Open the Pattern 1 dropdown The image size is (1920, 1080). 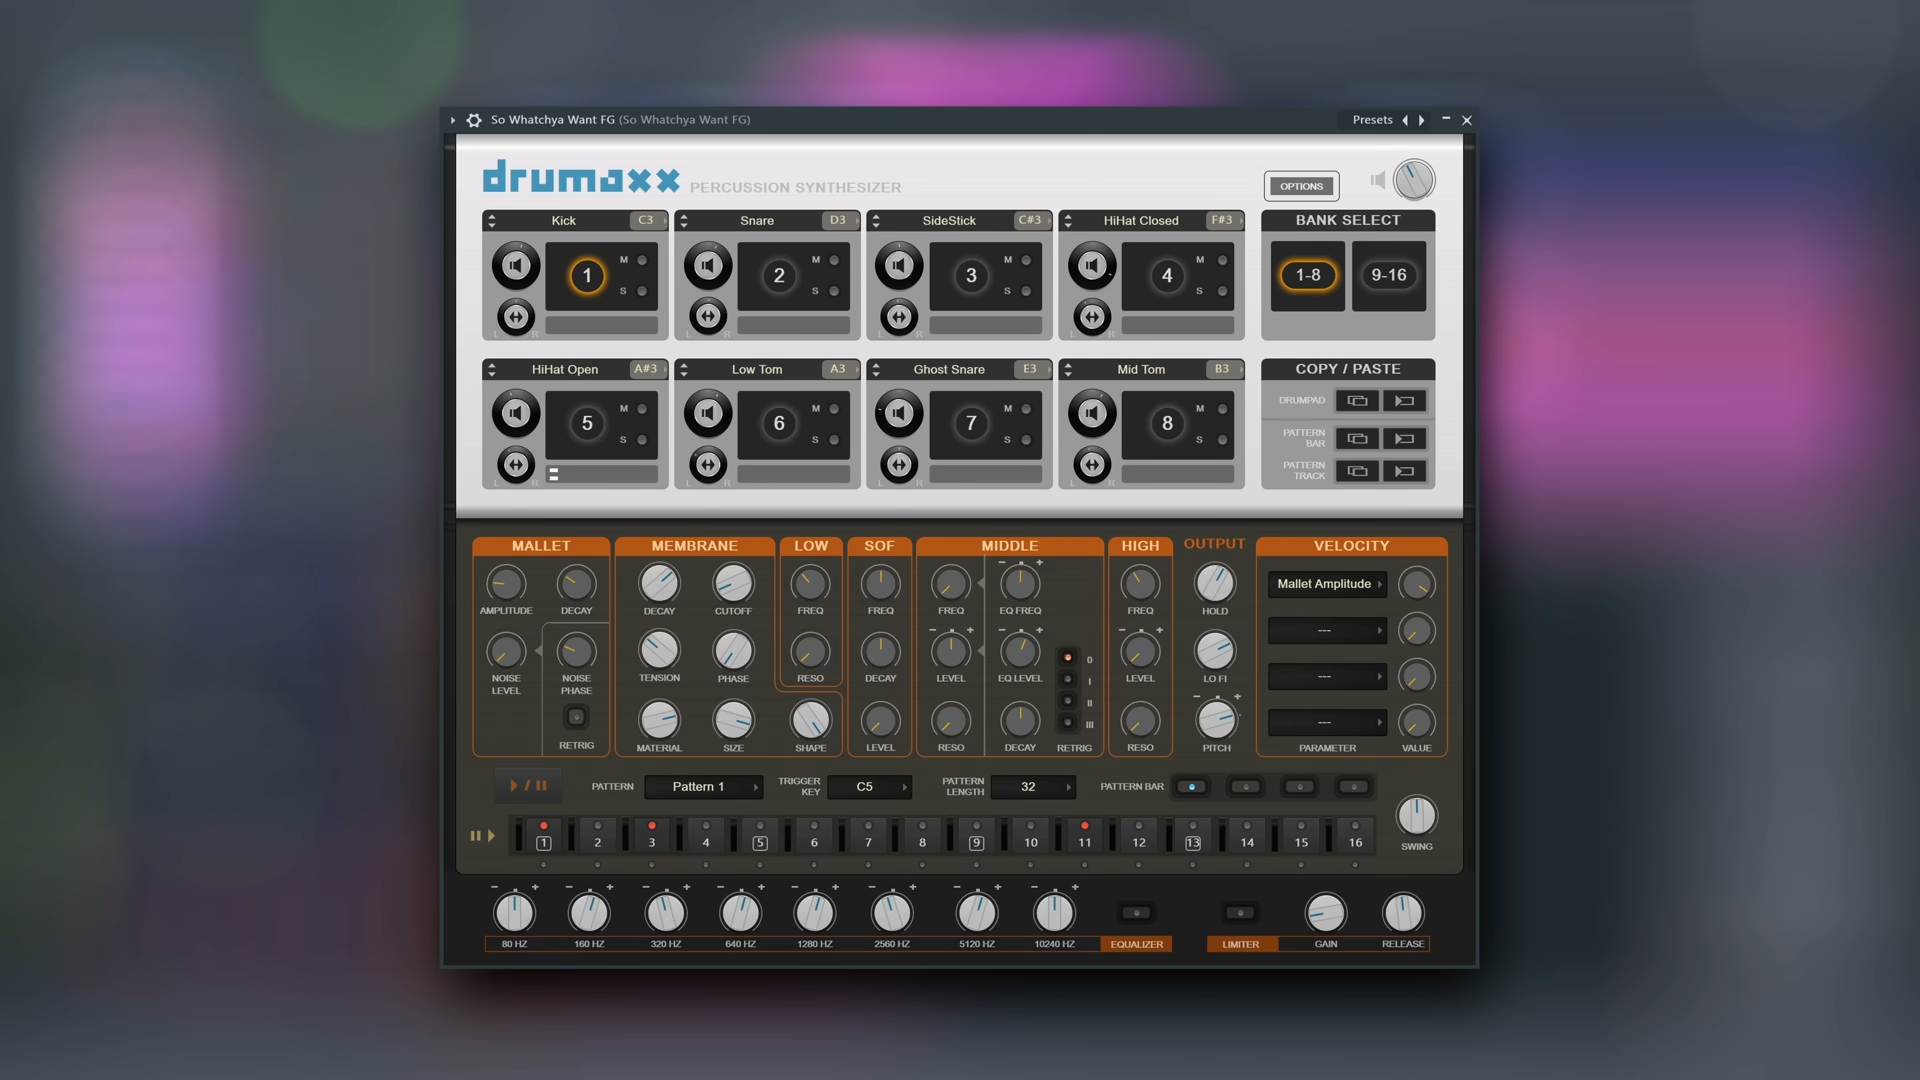704,787
